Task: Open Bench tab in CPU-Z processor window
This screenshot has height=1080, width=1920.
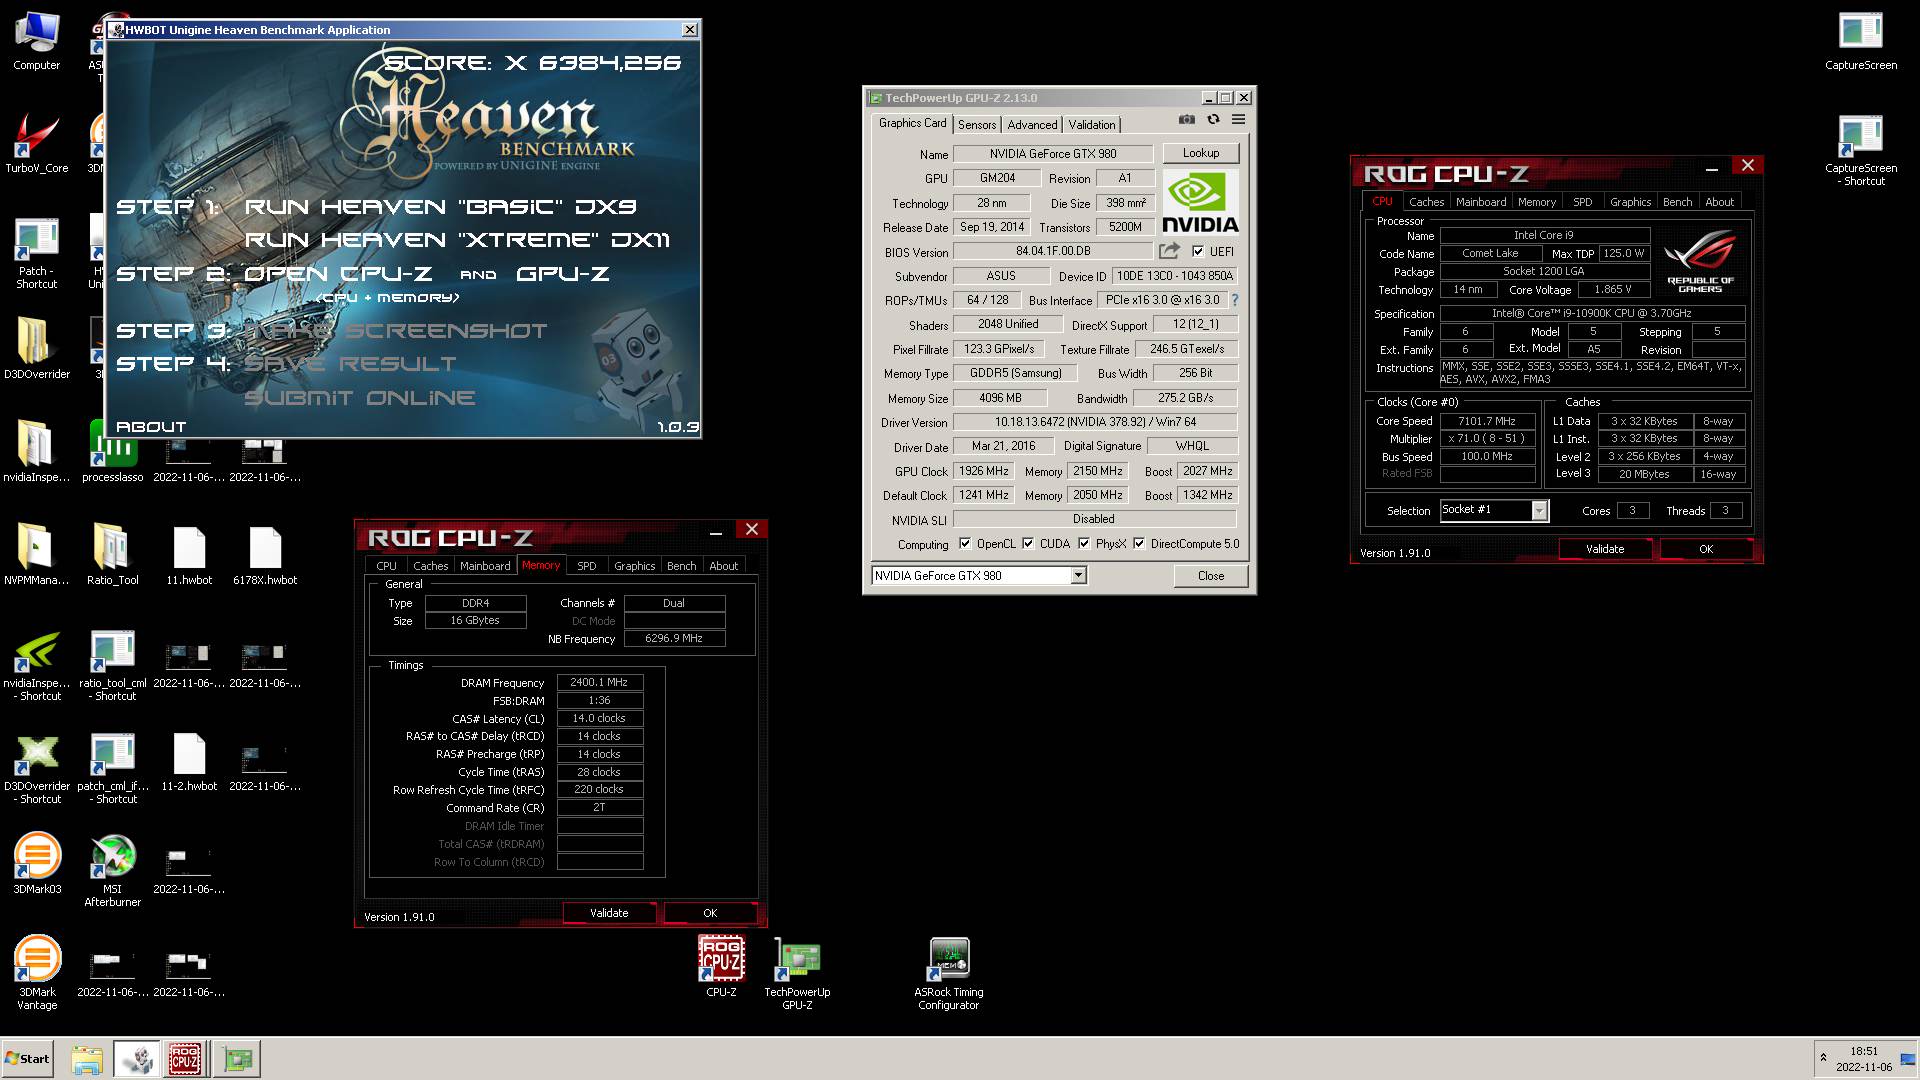Action: click(1677, 202)
